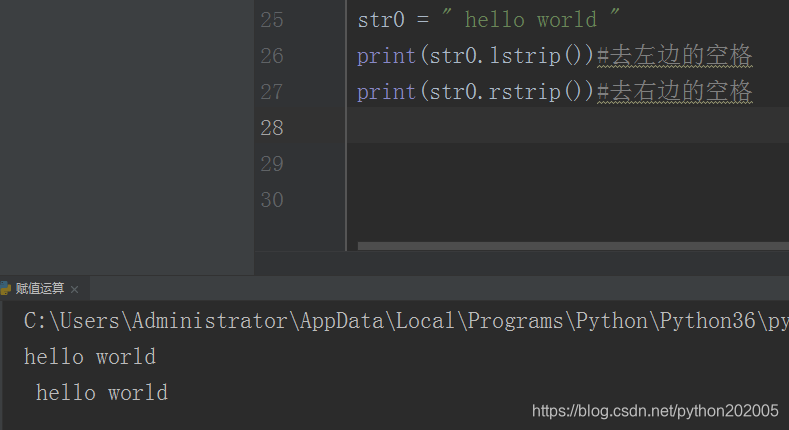This screenshot has width=789, height=430.
Task: Click the str0 assignment code line
Action: pyautogui.click(x=489, y=20)
